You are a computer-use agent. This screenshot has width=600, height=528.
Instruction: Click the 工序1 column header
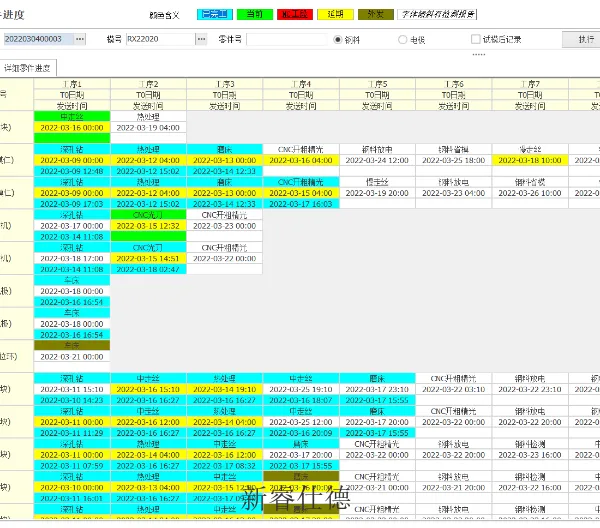click(x=72, y=84)
